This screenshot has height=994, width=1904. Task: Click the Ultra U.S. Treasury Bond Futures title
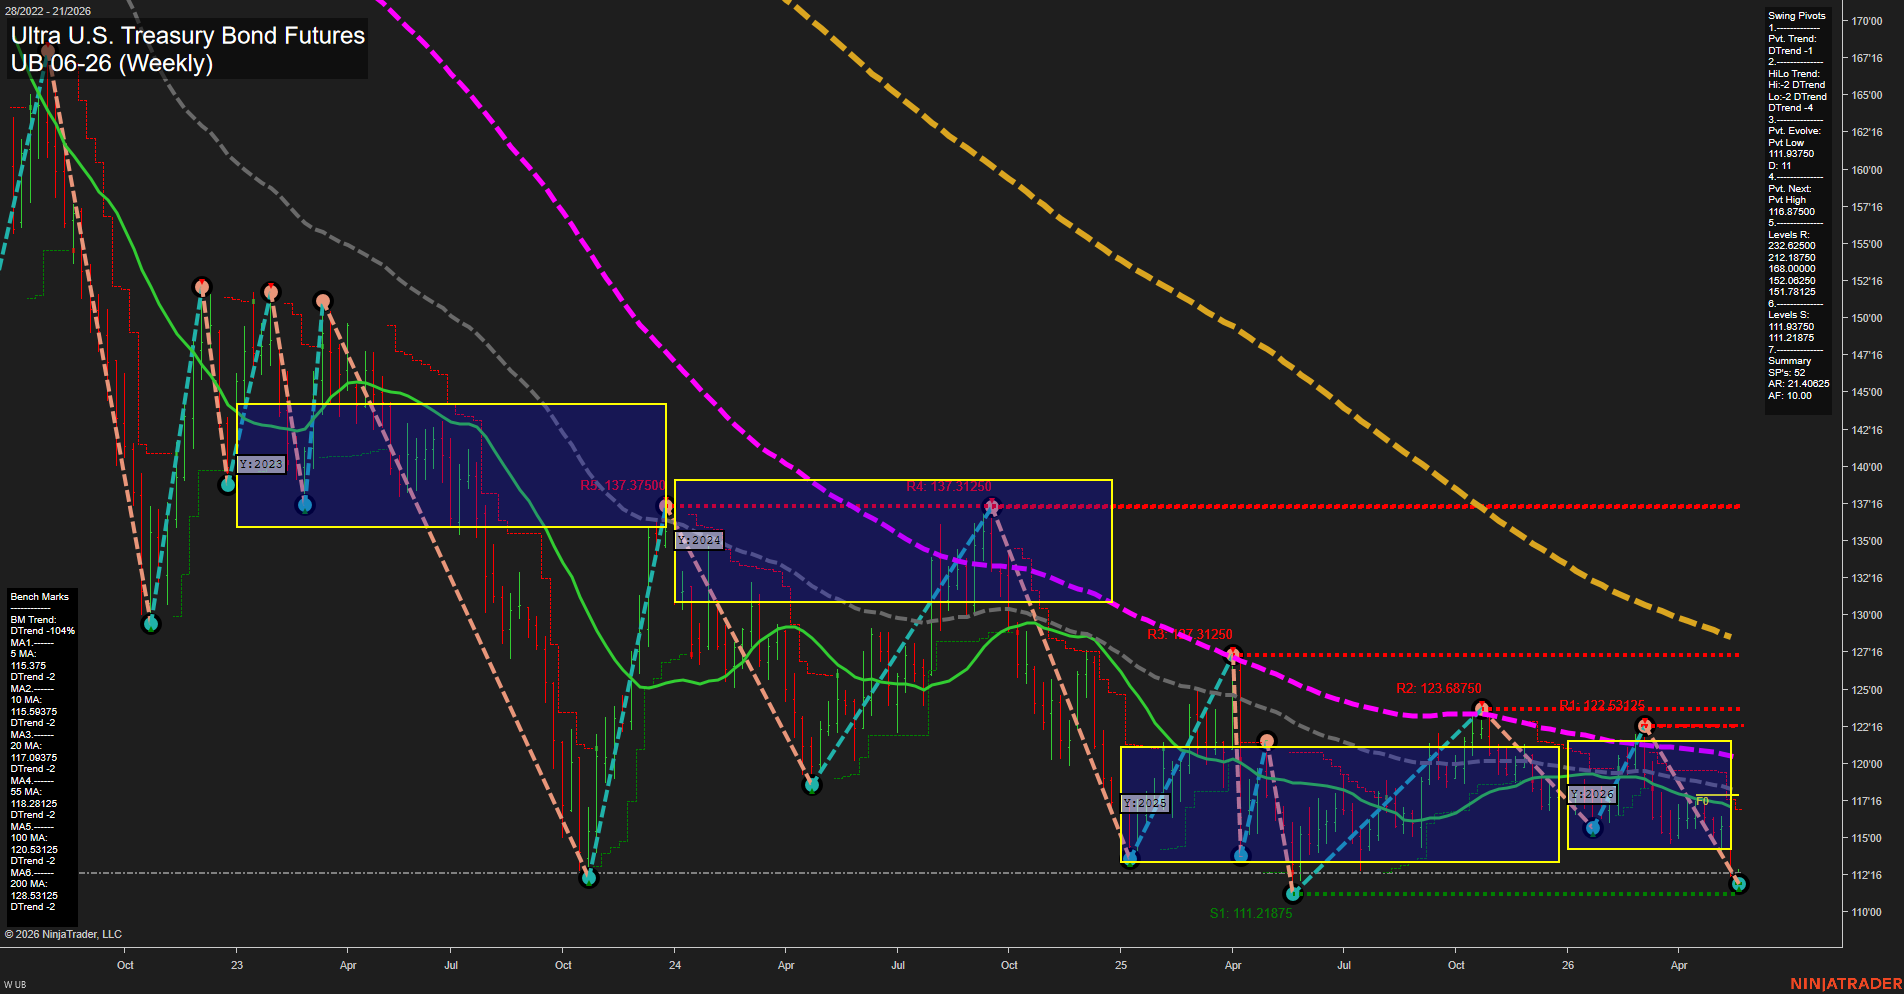click(x=188, y=36)
